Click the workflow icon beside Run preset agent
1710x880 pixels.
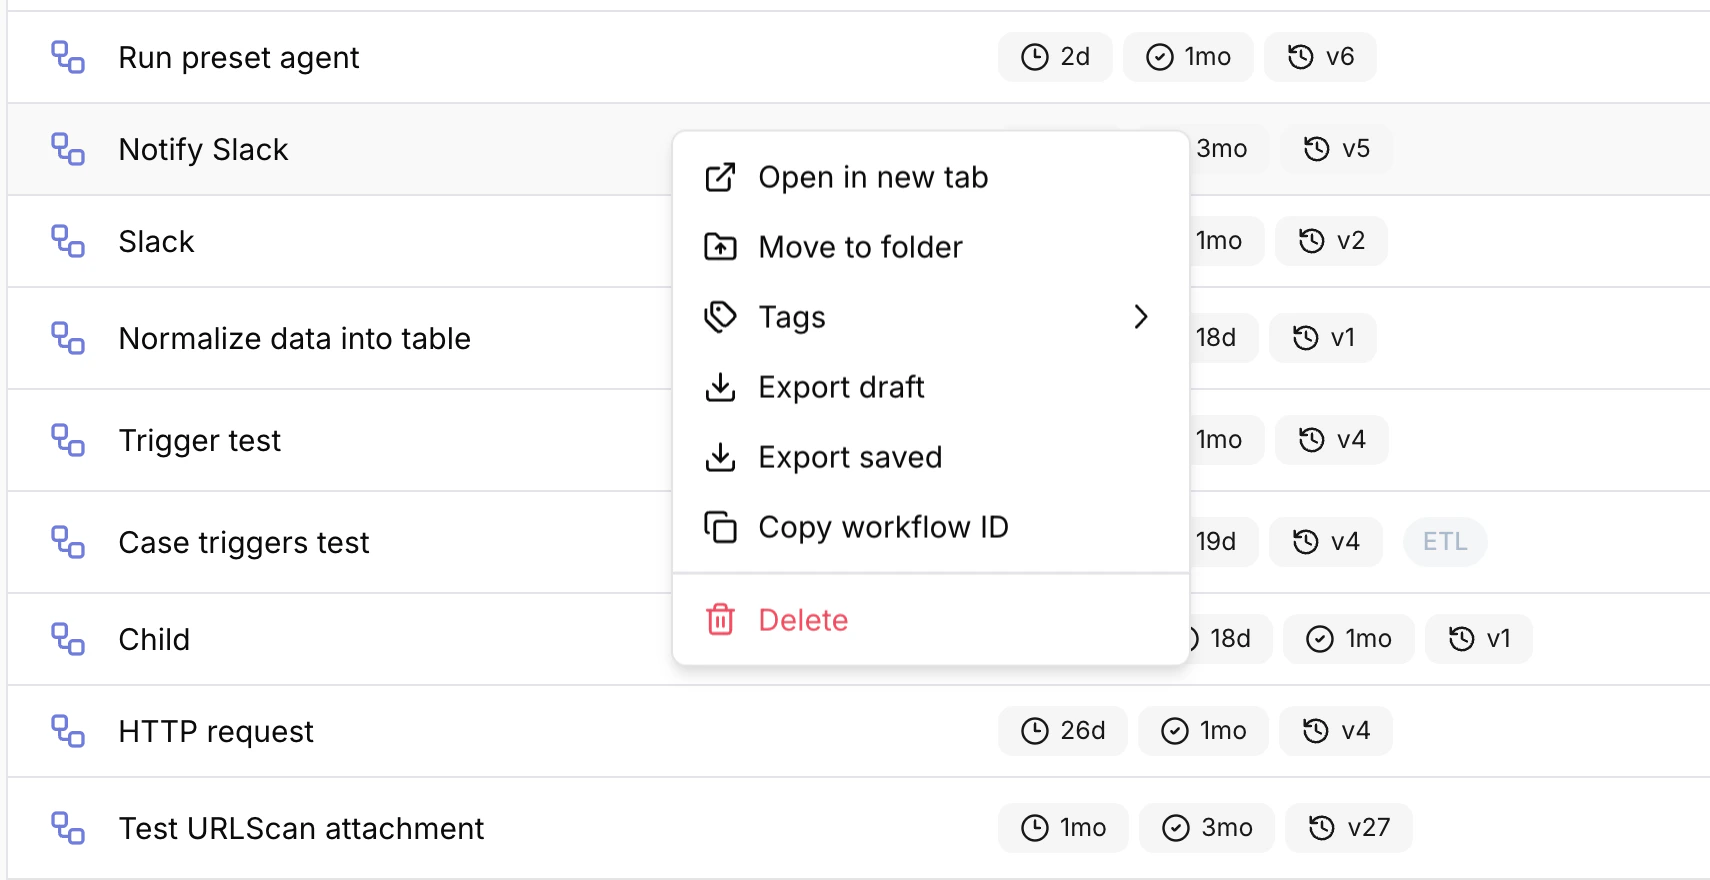(x=68, y=58)
